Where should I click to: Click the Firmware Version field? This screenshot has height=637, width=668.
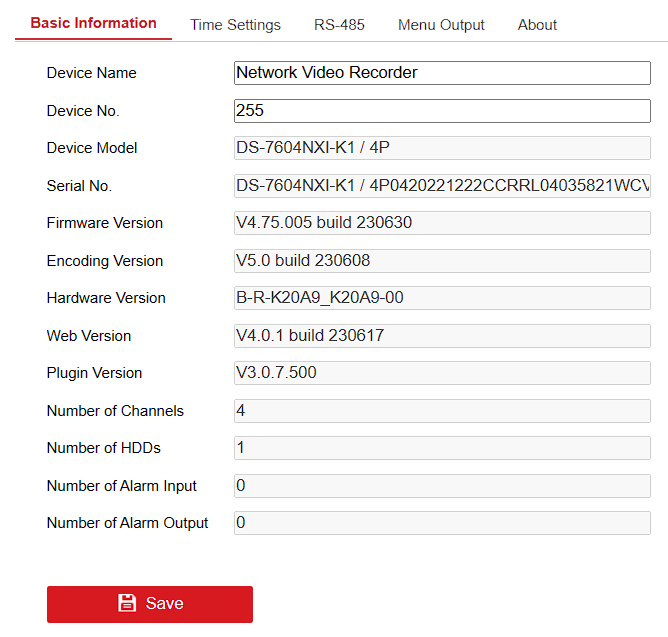(442, 223)
